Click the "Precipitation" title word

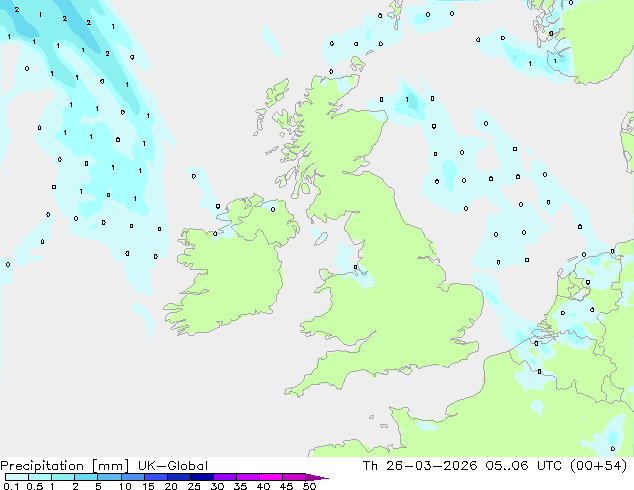coord(42,466)
